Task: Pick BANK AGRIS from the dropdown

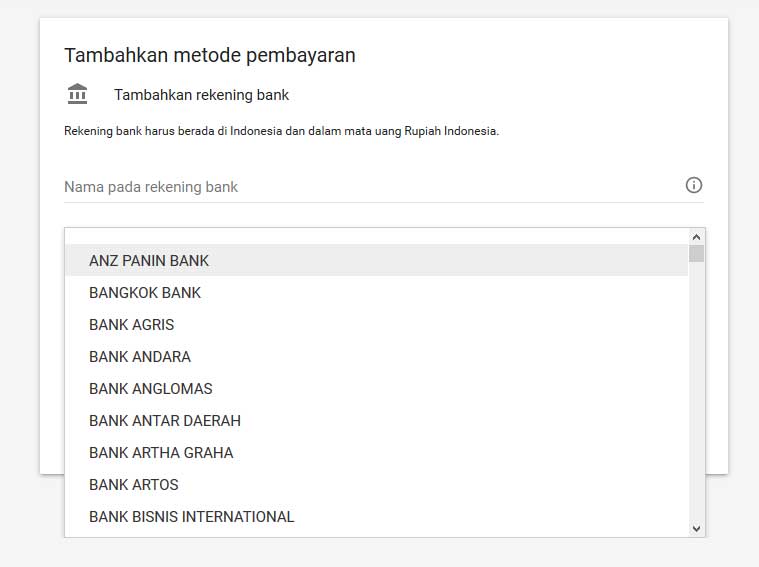Action: tap(377, 324)
